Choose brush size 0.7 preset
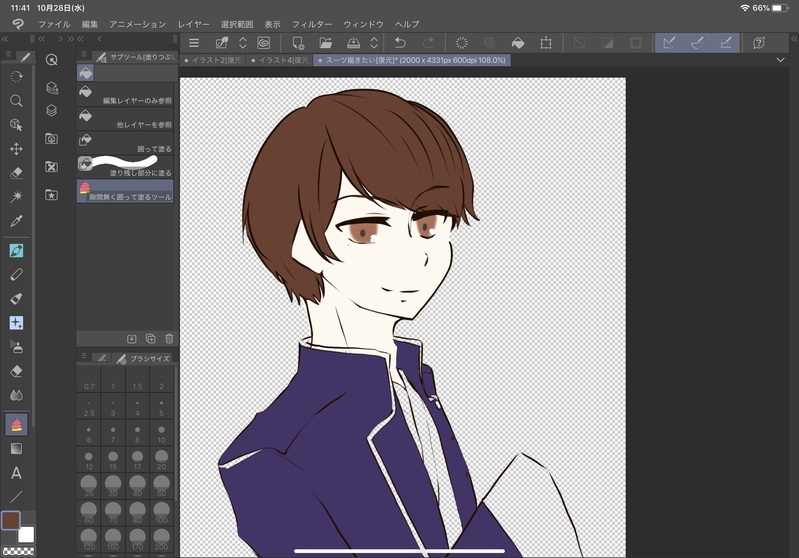Screen dimensions: 799x558 pyautogui.click(x=89, y=381)
